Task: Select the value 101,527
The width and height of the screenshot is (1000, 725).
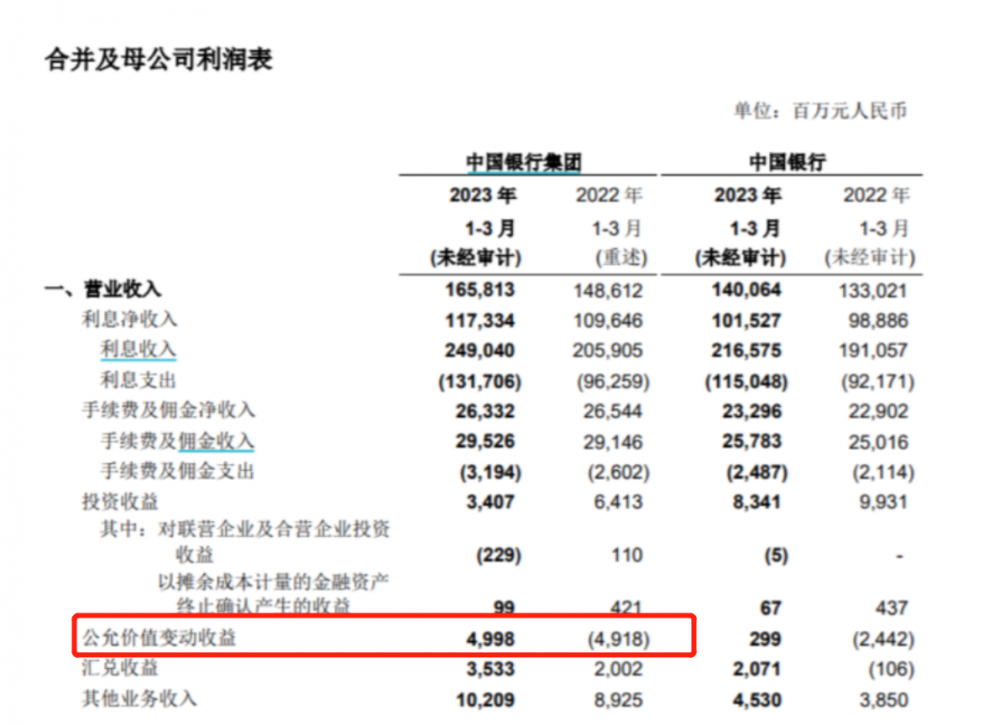Action: click(746, 320)
